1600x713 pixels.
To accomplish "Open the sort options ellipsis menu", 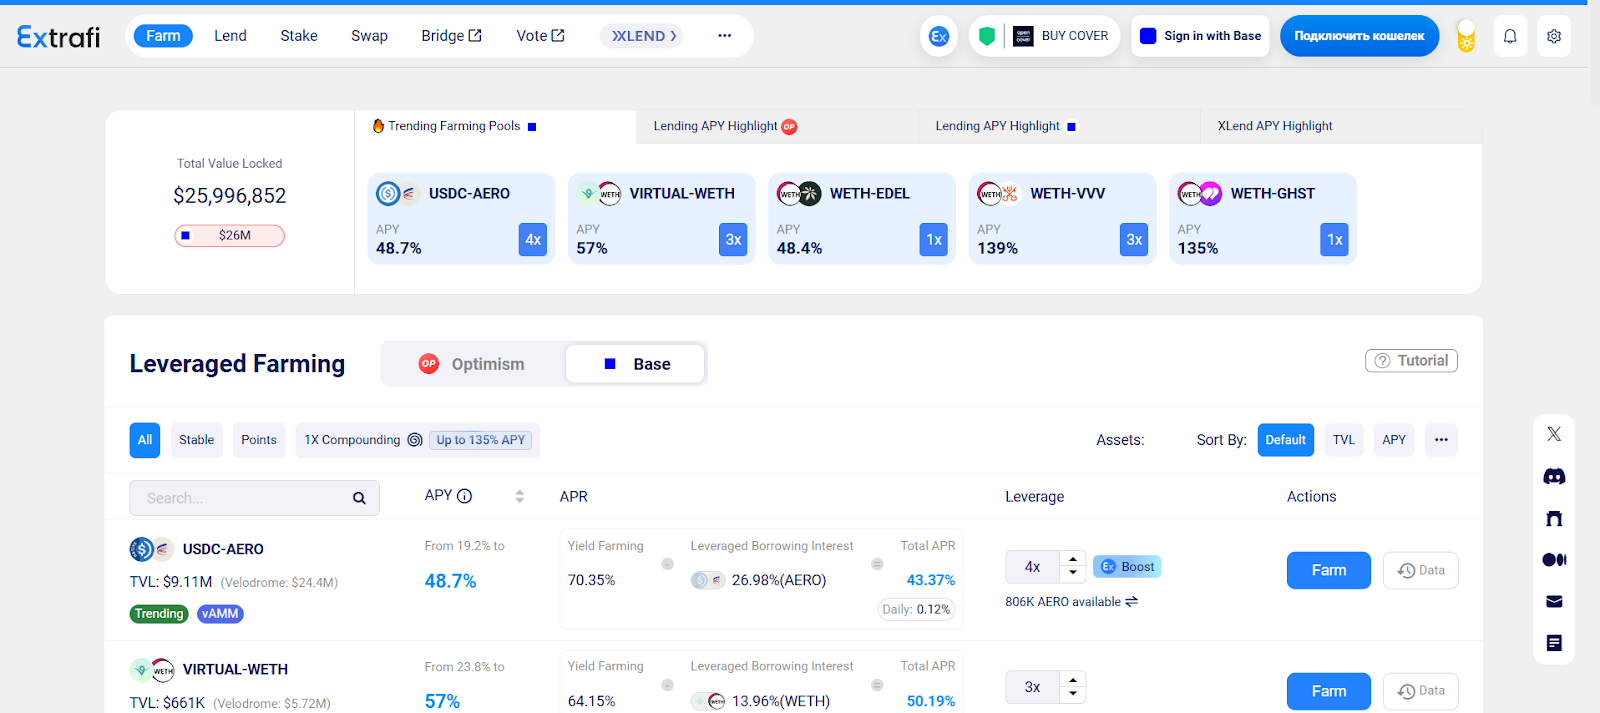I will pyautogui.click(x=1441, y=440).
